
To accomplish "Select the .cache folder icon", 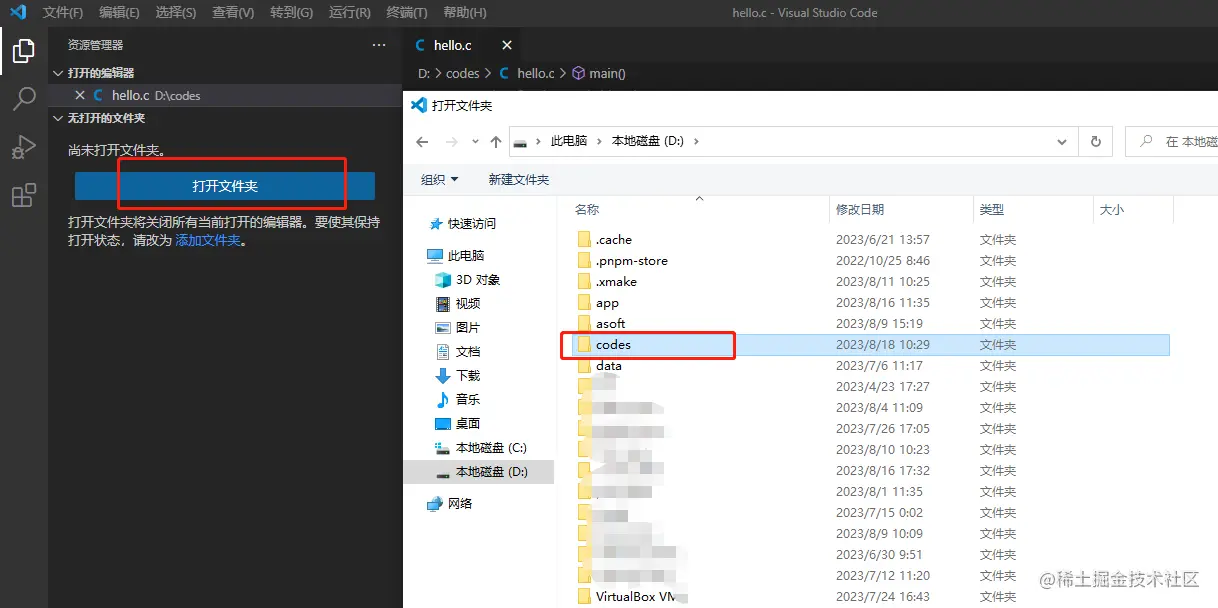I will 585,239.
